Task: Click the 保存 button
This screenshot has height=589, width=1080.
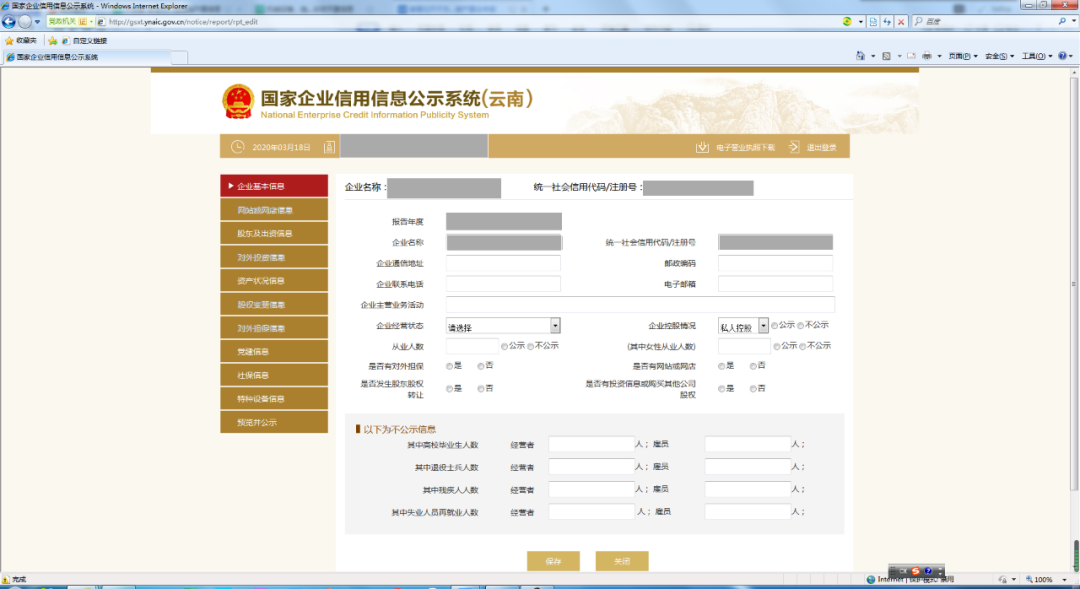Action: [553, 561]
